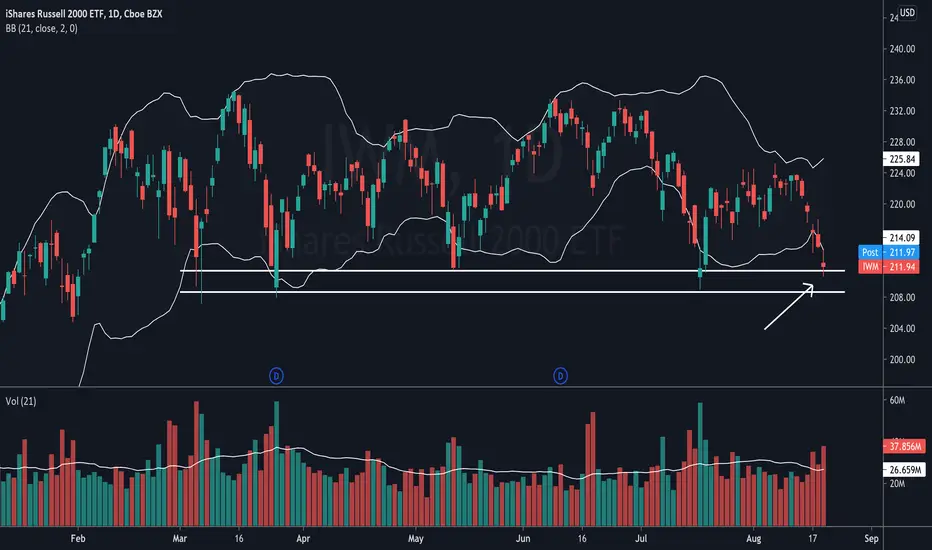
Task: Click the 17 date label after Aug
Action: pyautogui.click(x=813, y=539)
